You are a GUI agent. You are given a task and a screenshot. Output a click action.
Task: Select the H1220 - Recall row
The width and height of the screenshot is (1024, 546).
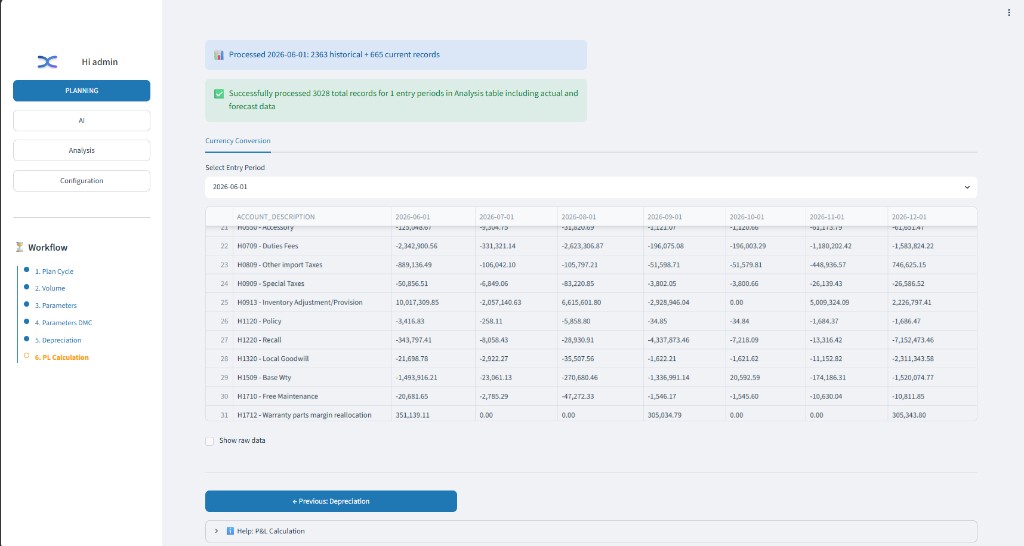tap(591, 340)
